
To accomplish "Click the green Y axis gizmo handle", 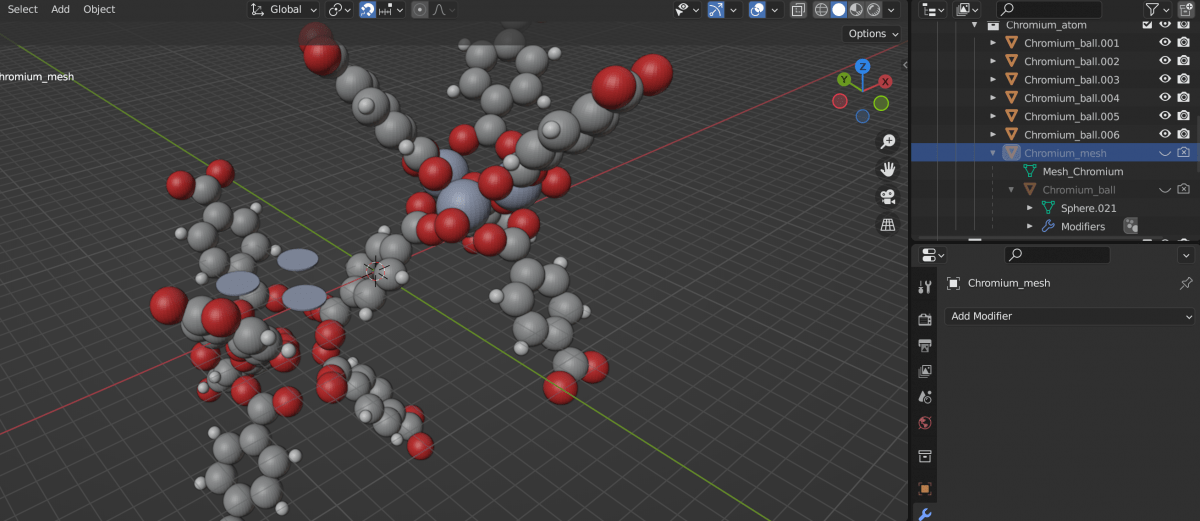I will point(844,79).
